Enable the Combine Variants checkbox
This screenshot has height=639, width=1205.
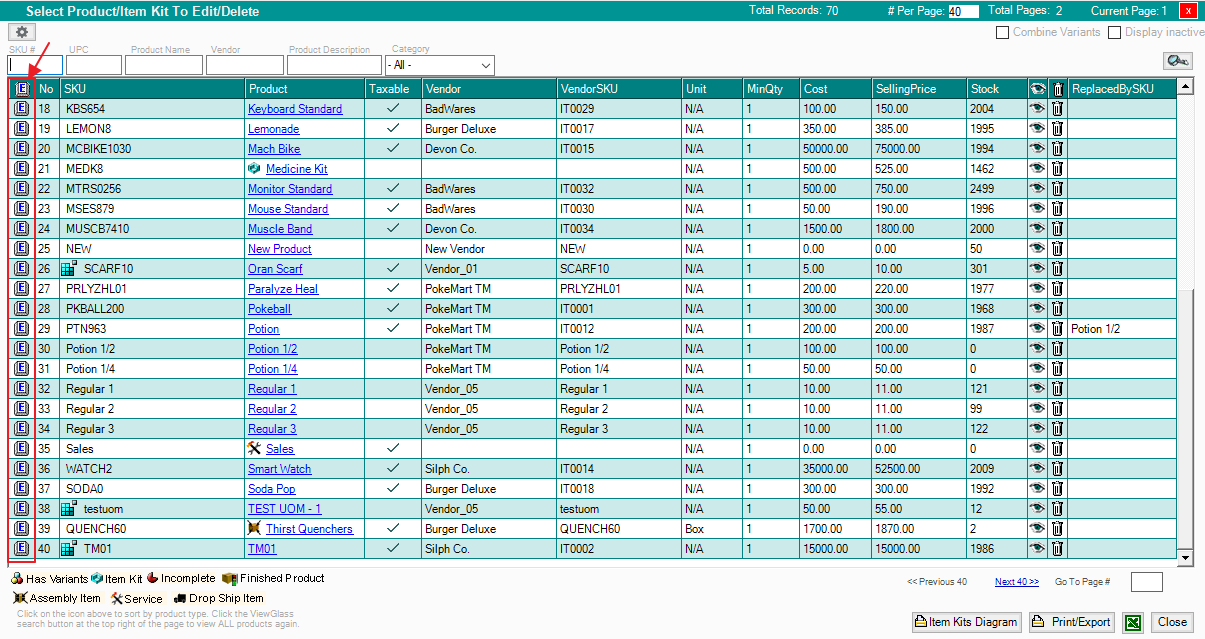1002,32
